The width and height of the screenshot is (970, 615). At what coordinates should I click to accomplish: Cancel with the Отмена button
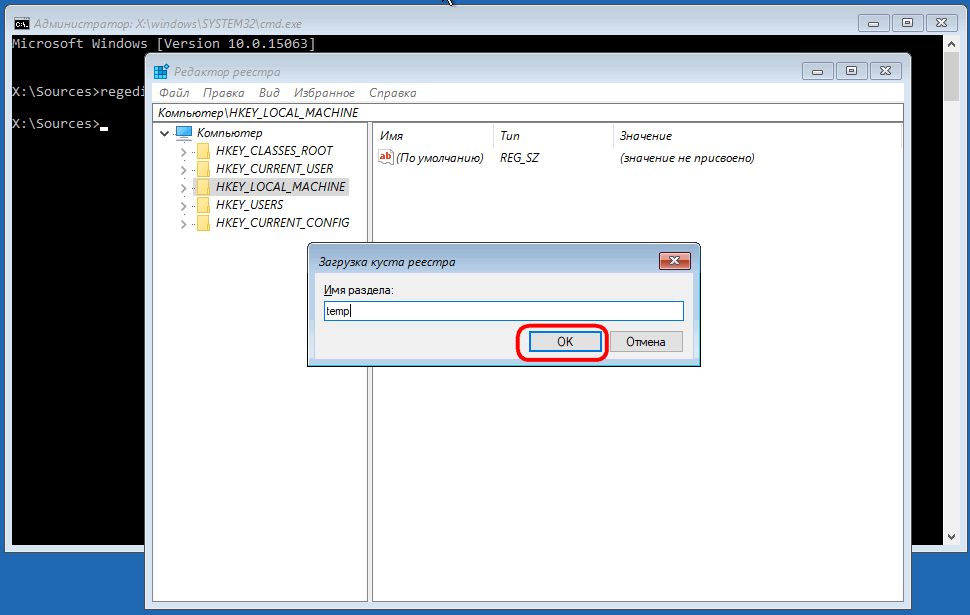point(646,342)
